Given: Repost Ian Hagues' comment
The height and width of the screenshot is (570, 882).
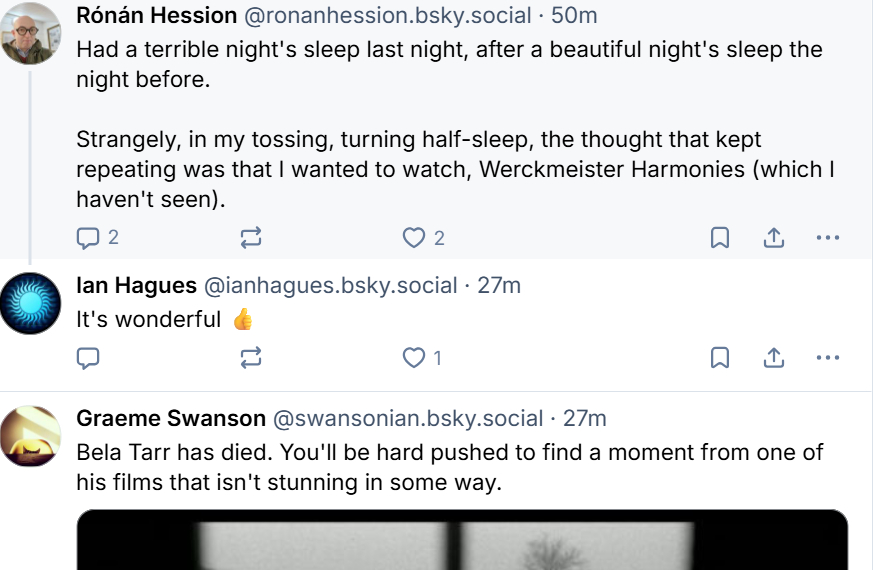Looking at the screenshot, I should [x=251, y=357].
